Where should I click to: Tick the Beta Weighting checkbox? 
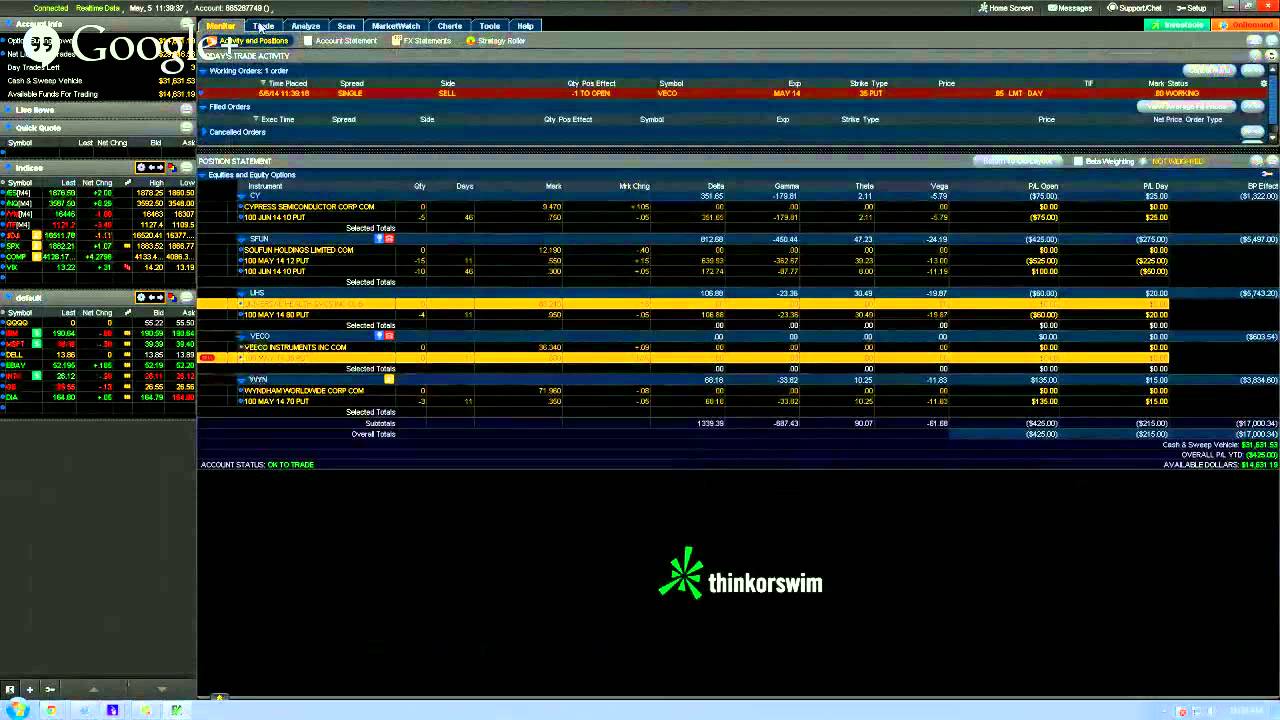point(1078,161)
